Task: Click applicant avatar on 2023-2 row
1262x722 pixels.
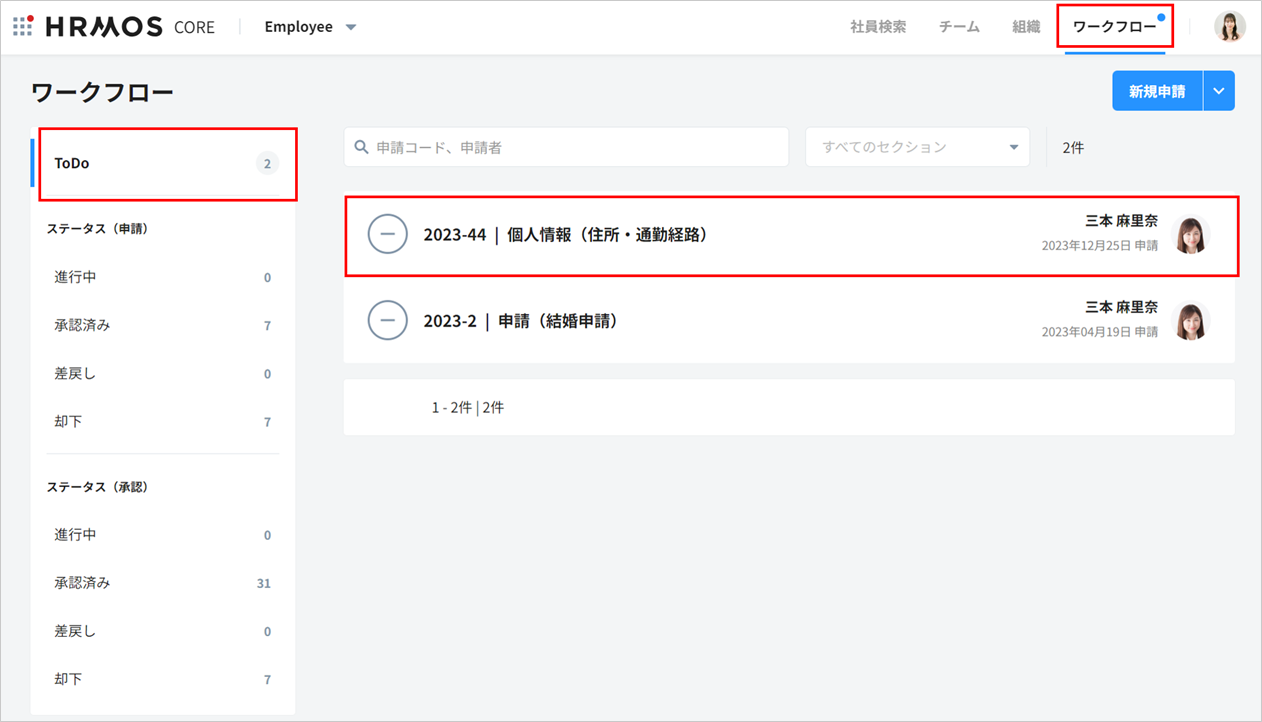Action: [x=1190, y=321]
